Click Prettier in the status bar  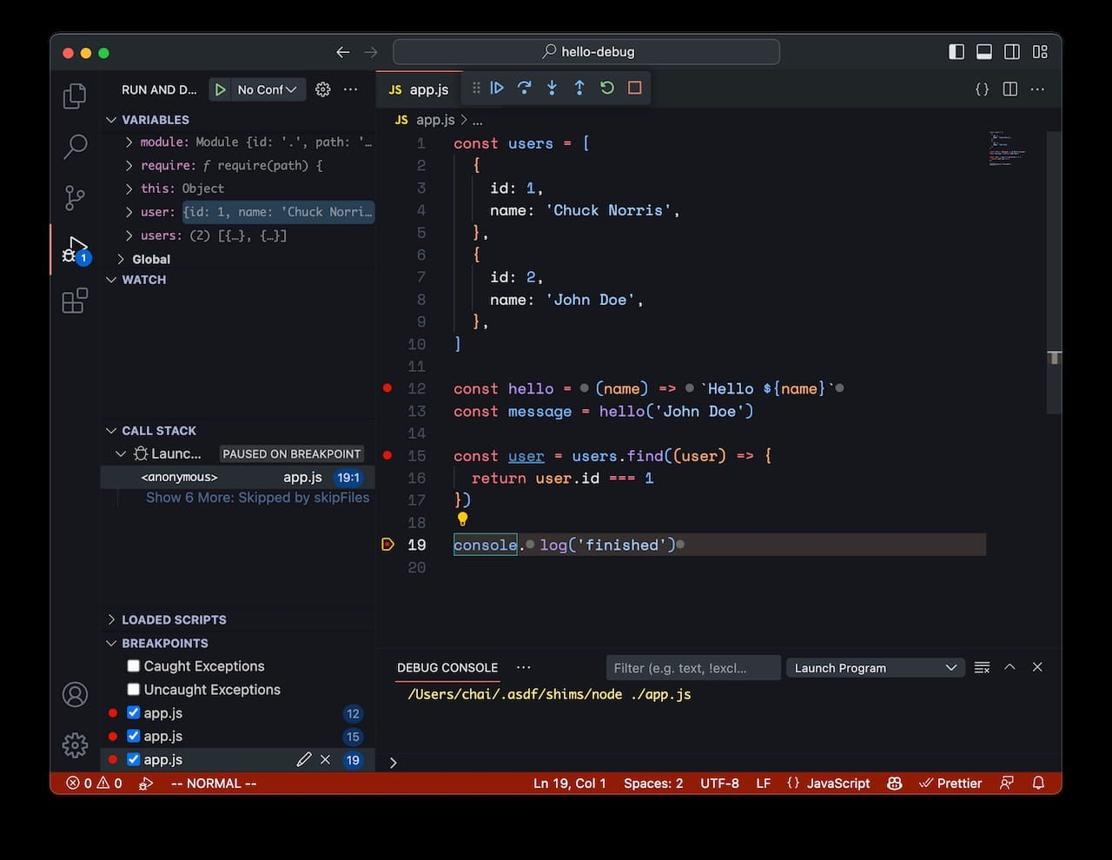[950, 783]
